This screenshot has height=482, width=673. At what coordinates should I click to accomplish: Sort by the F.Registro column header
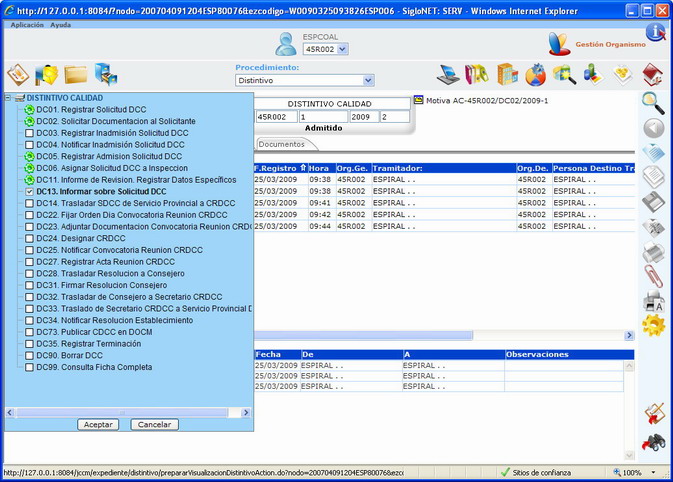(279, 168)
